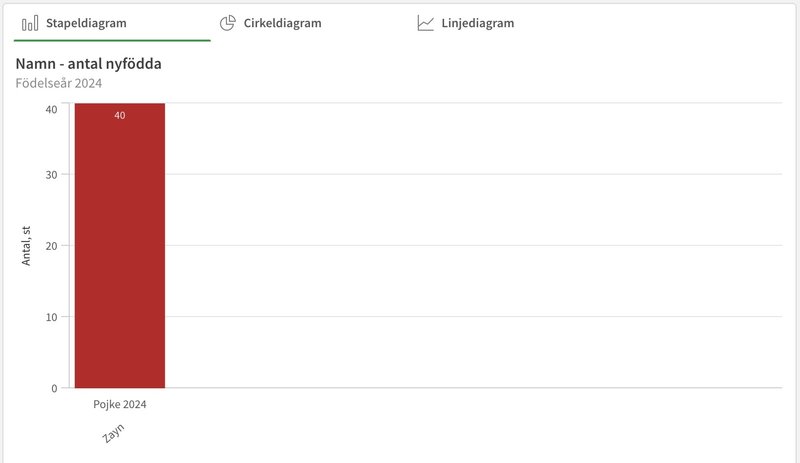This screenshot has height=463, width=800.
Task: Click the line chart icon beside Linjediagram
Action: pos(426,23)
